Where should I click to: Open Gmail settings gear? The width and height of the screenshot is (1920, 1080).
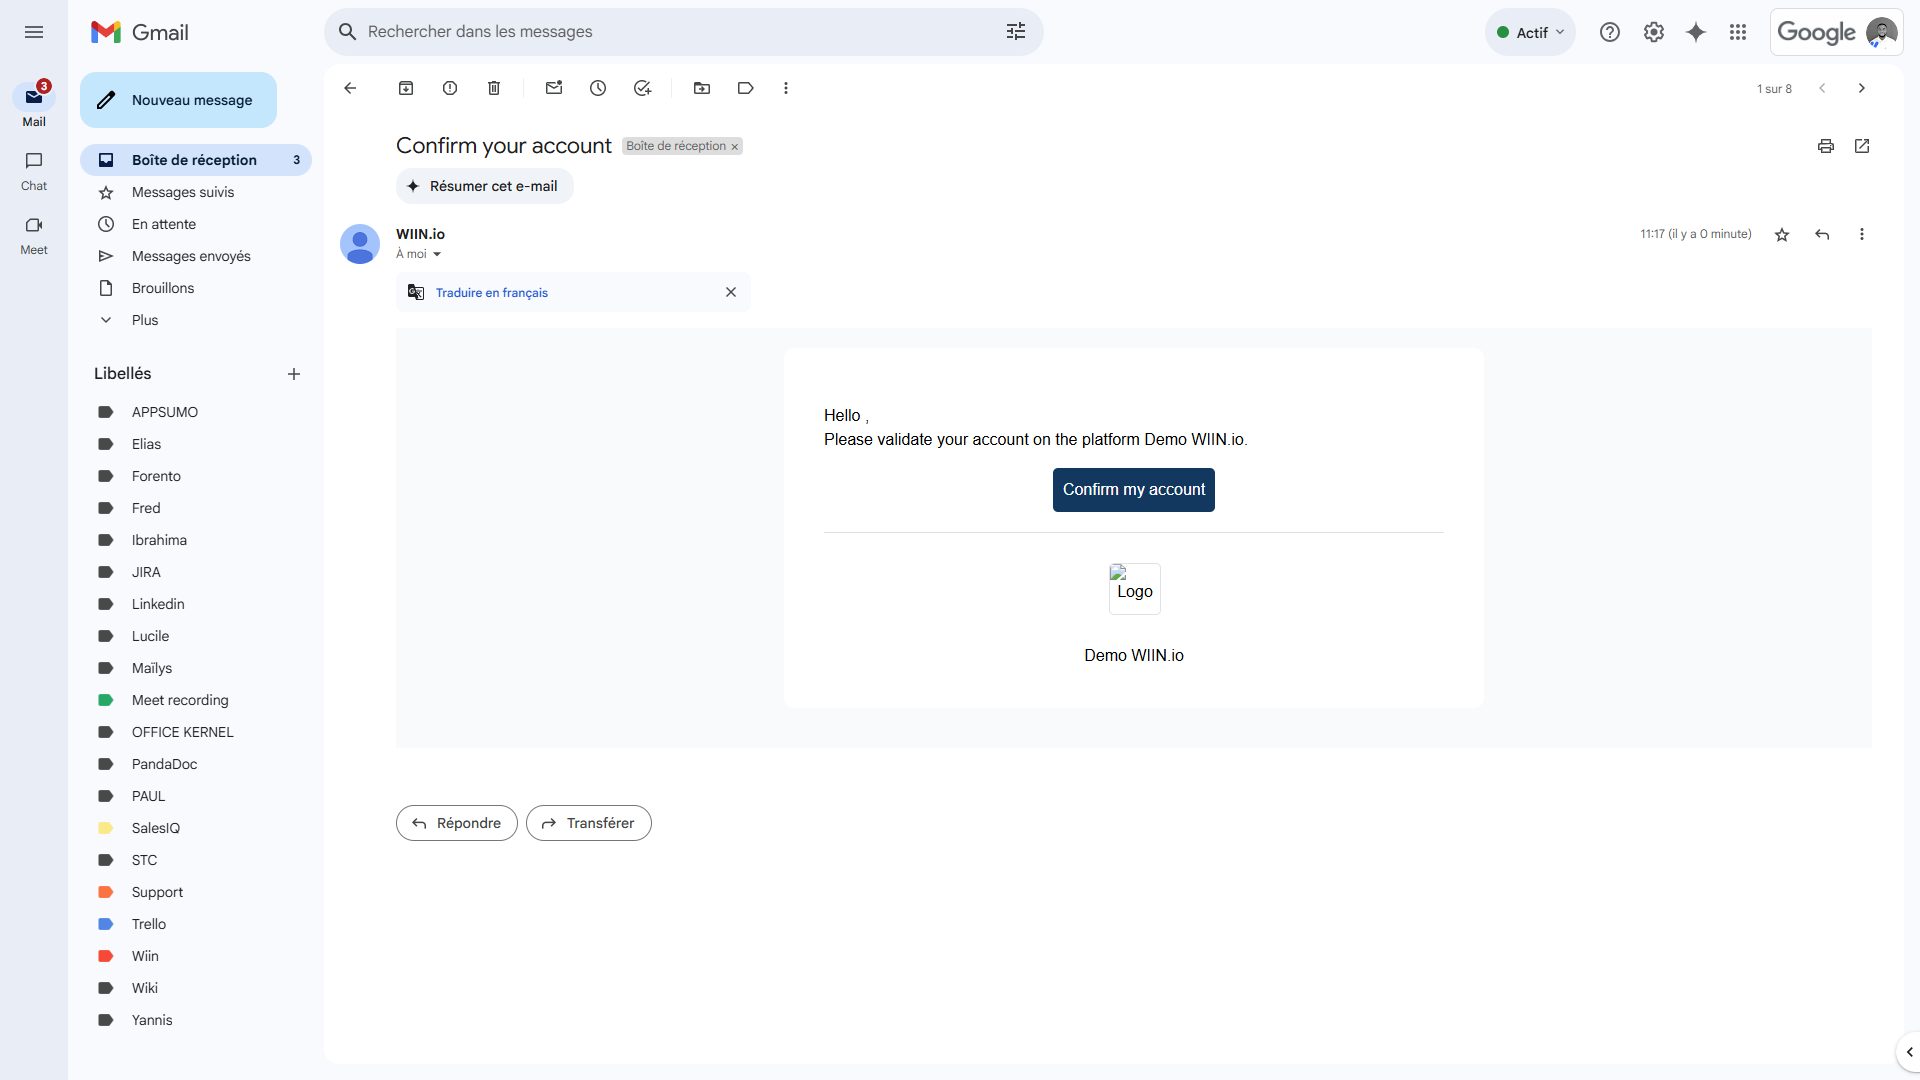pos(1654,32)
